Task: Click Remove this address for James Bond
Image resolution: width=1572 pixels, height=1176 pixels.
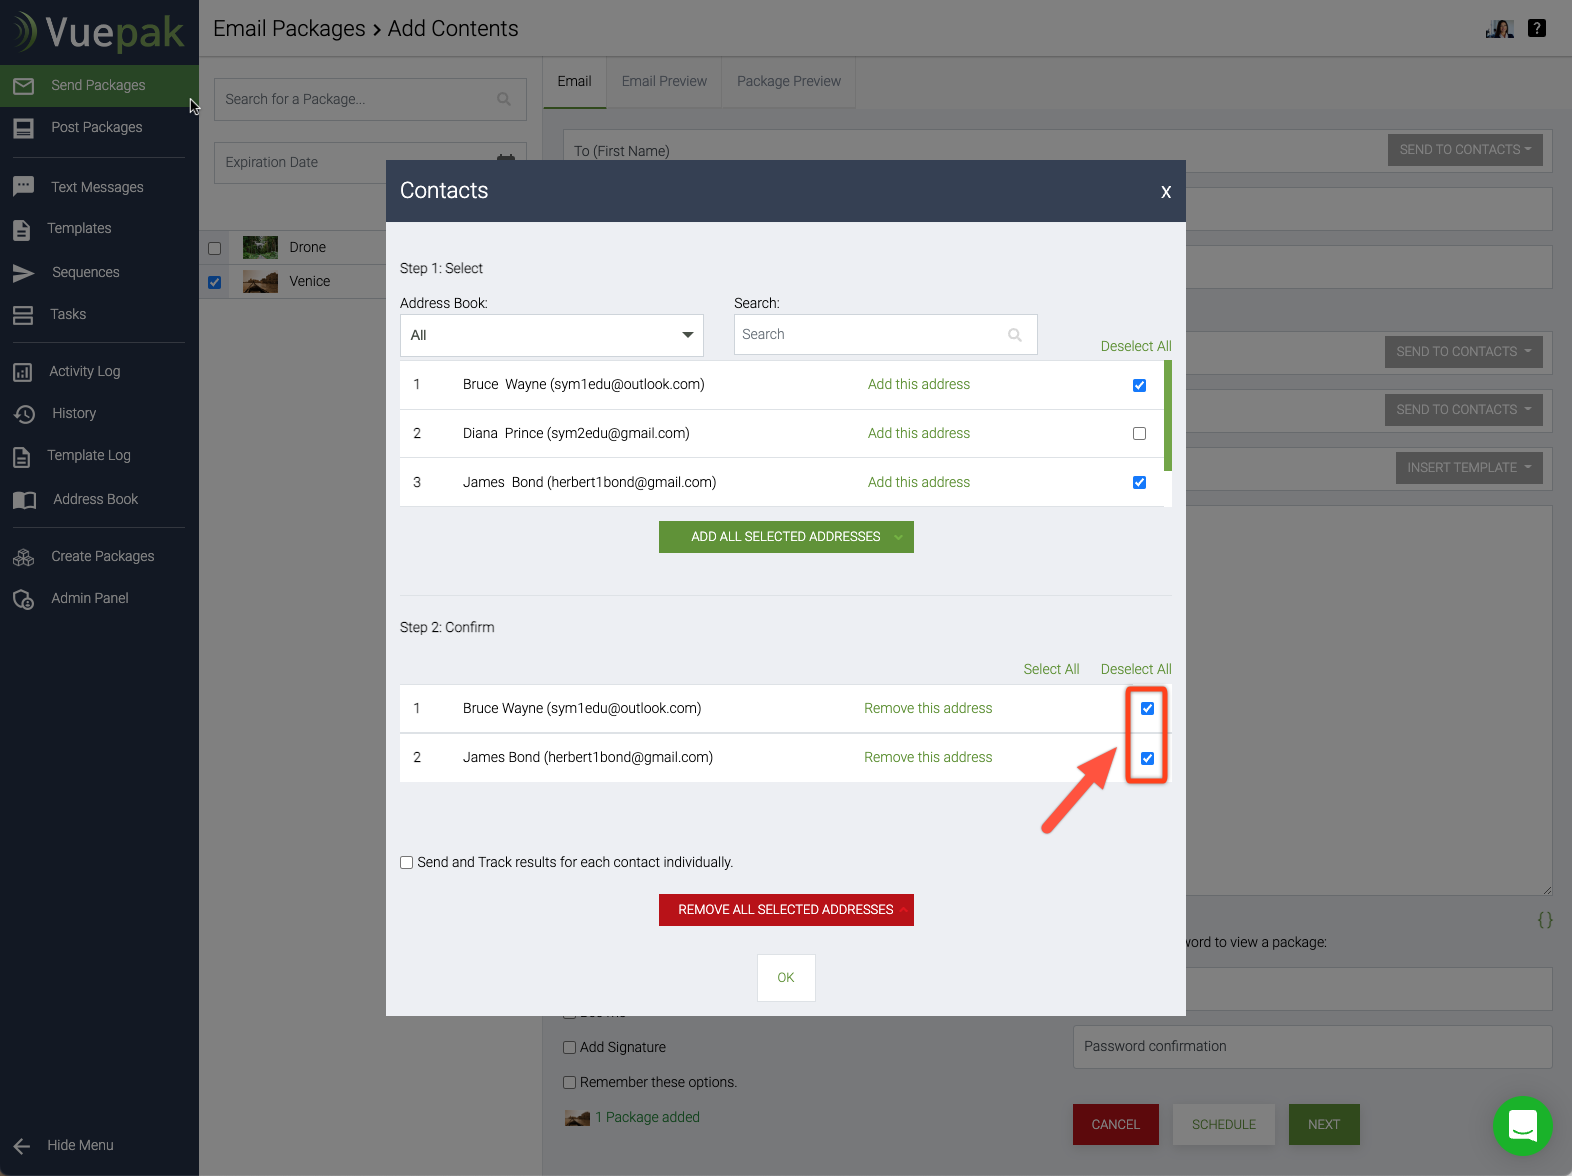Action: pos(928,757)
